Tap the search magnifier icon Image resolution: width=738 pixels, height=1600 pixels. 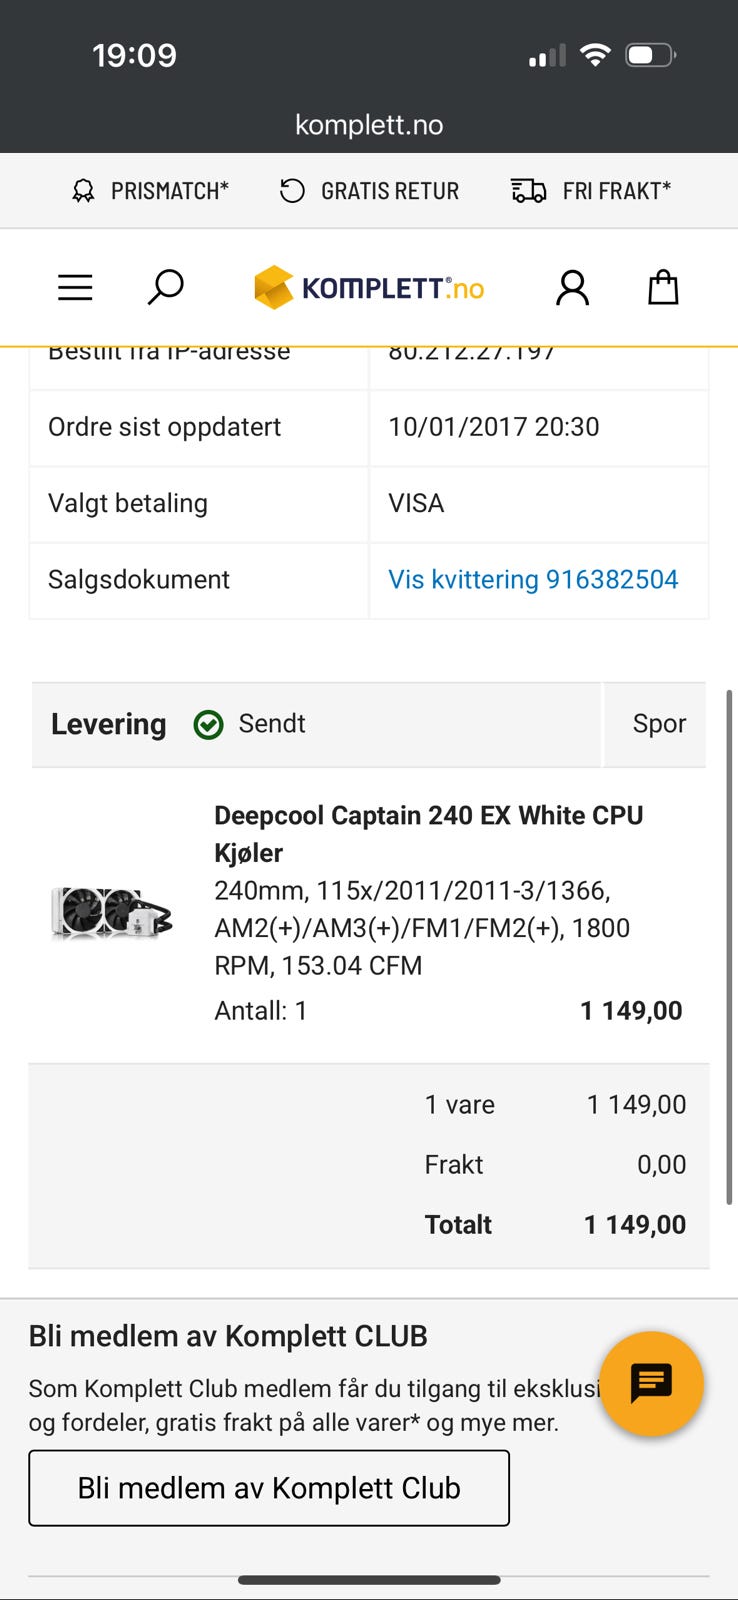(x=165, y=287)
